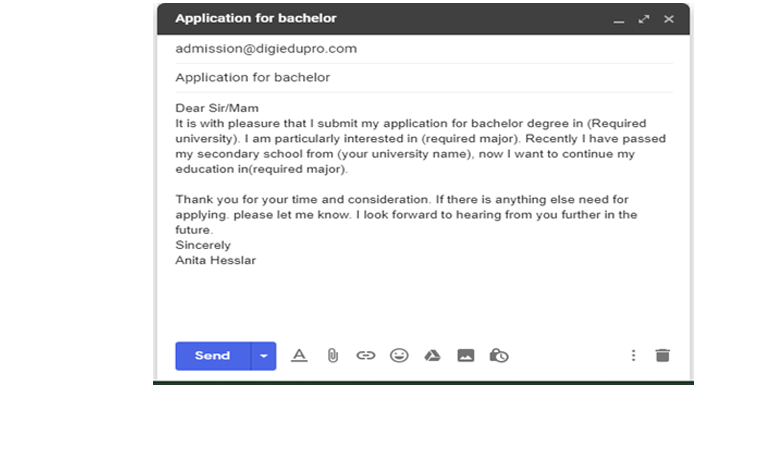Discard the draft with the trash icon

[x=662, y=355]
